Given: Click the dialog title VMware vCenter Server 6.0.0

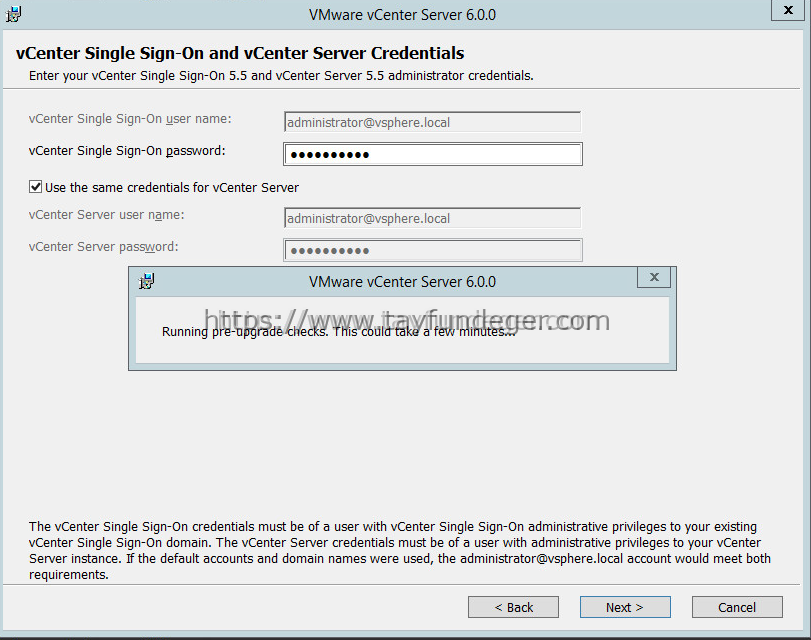Looking at the screenshot, I should (x=402, y=281).
